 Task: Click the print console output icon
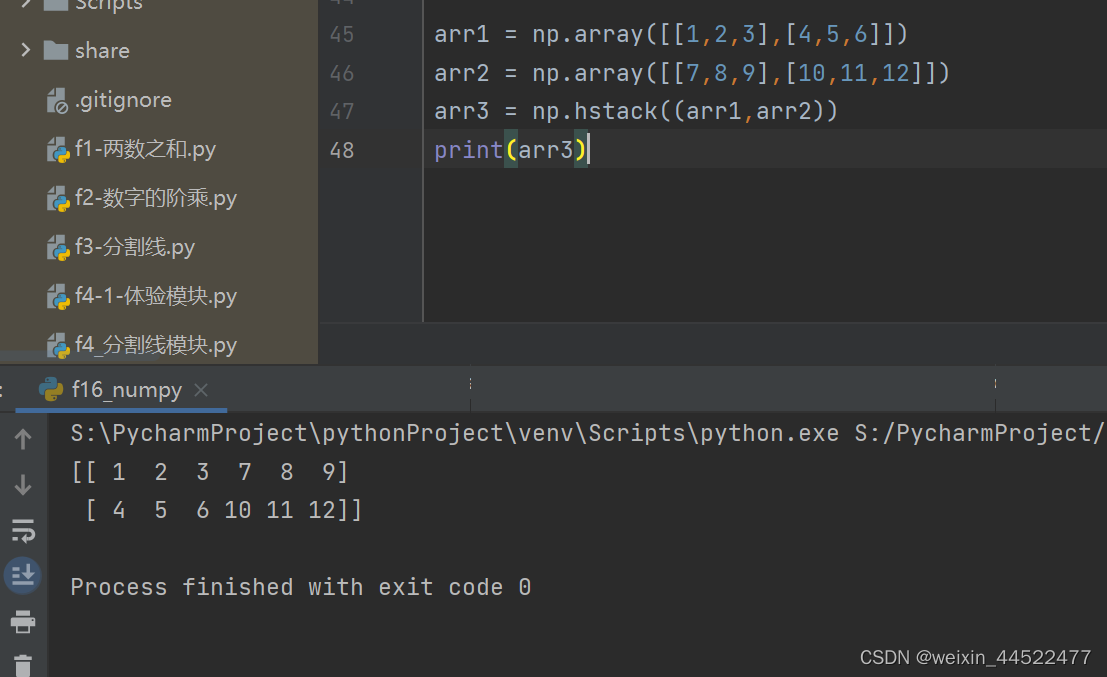(x=23, y=622)
